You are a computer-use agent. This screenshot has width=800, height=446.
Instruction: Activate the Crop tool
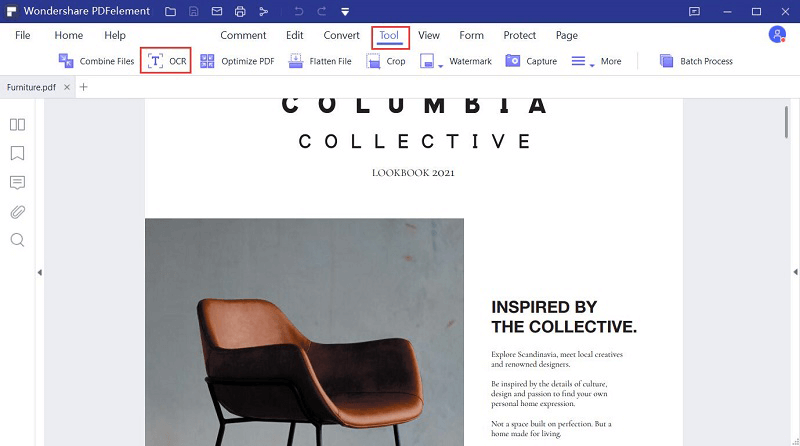[x=386, y=61]
